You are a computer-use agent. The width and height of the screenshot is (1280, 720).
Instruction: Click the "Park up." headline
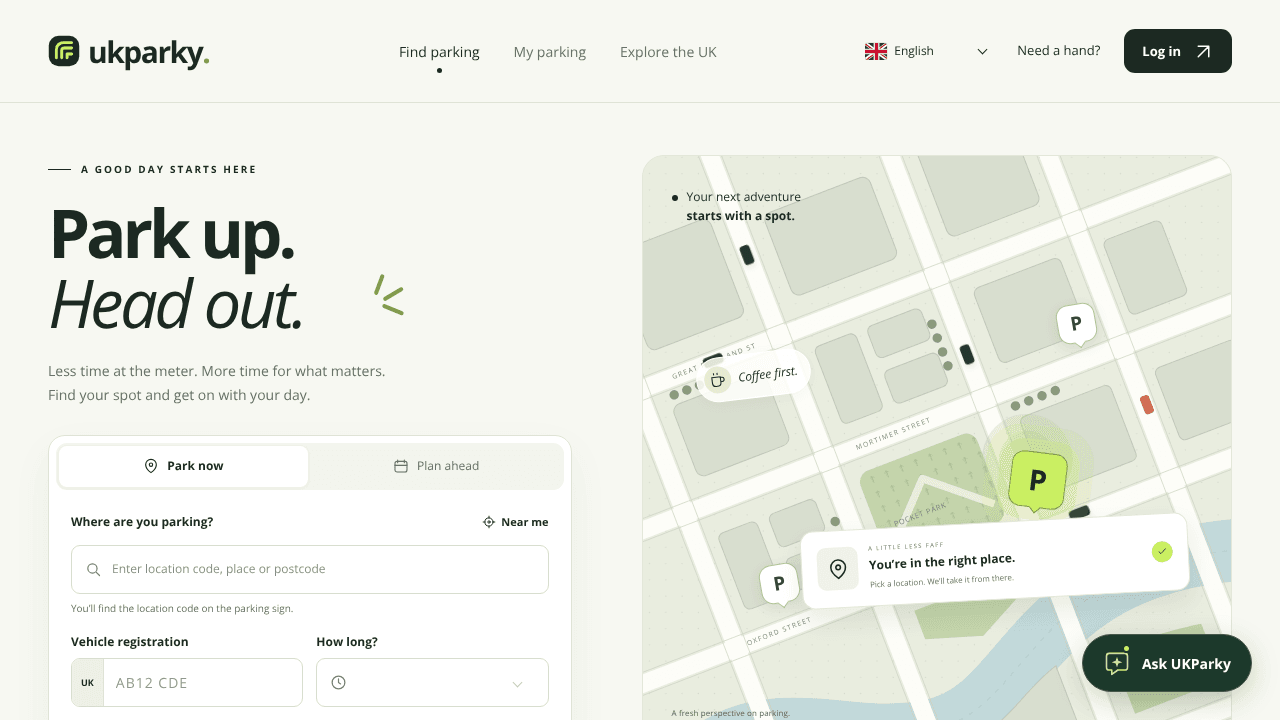[x=172, y=234]
